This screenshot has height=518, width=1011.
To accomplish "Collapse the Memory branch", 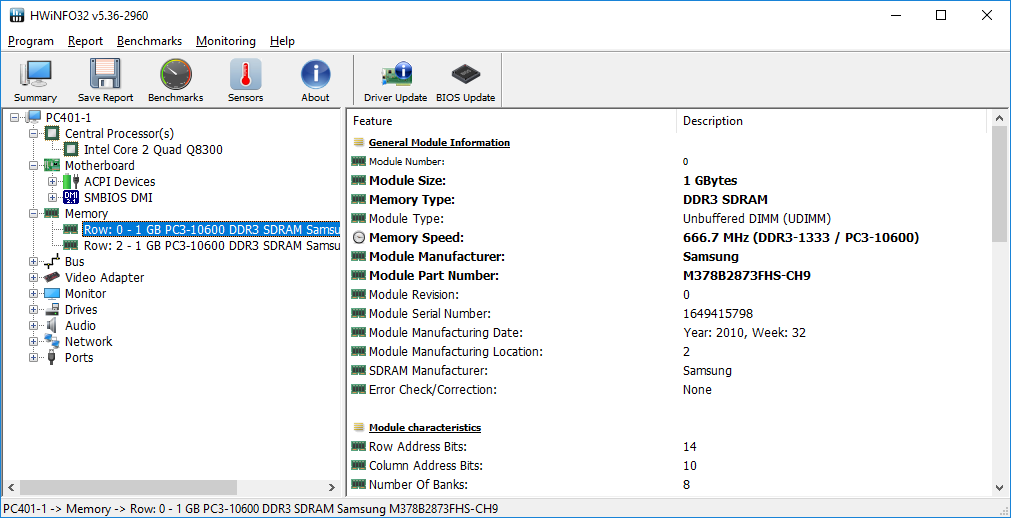I will pos(34,214).
